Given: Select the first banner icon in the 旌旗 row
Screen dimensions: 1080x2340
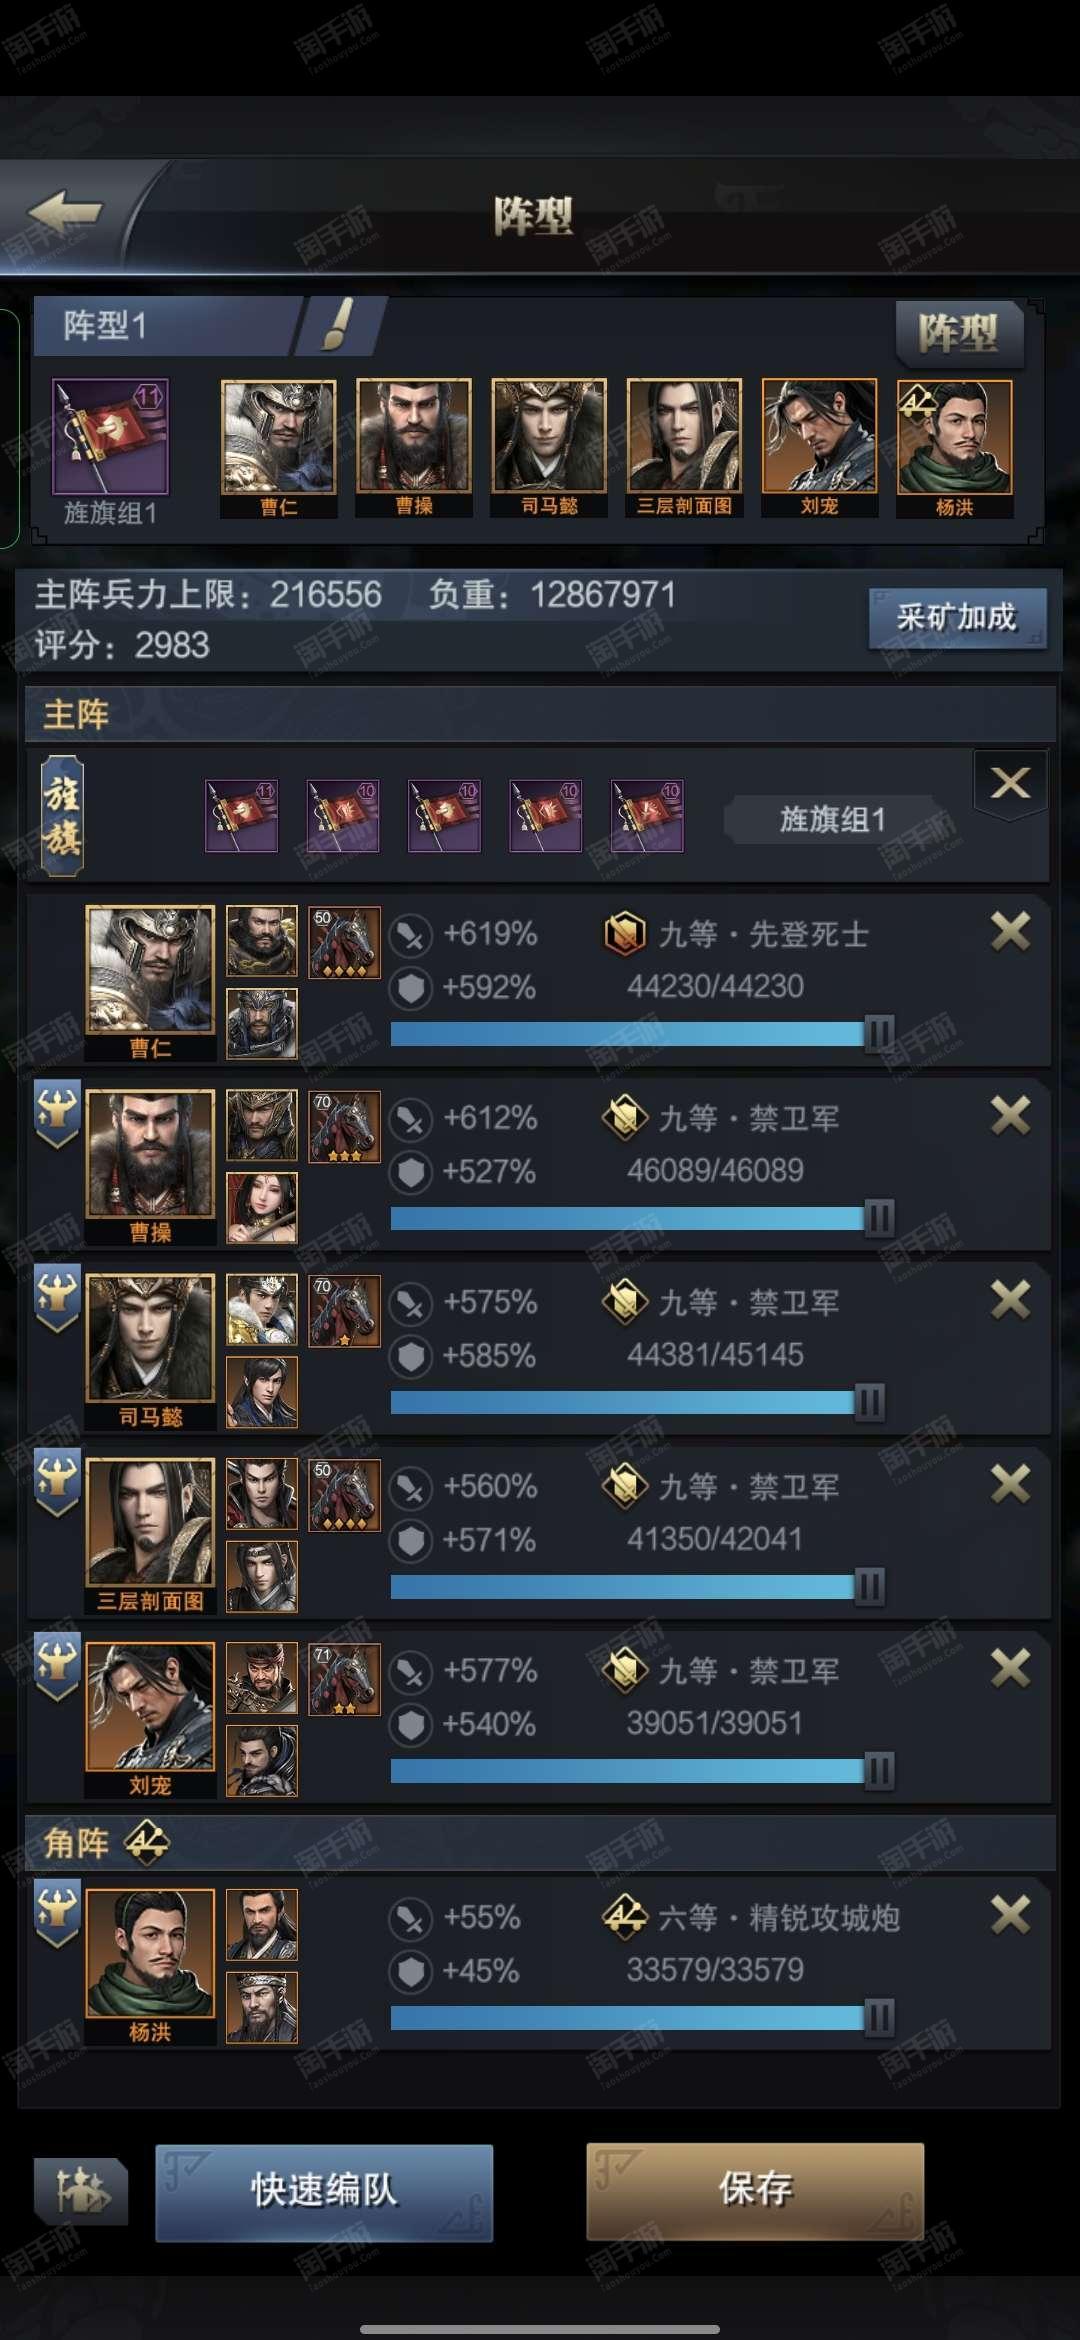Looking at the screenshot, I should pyautogui.click(x=241, y=816).
